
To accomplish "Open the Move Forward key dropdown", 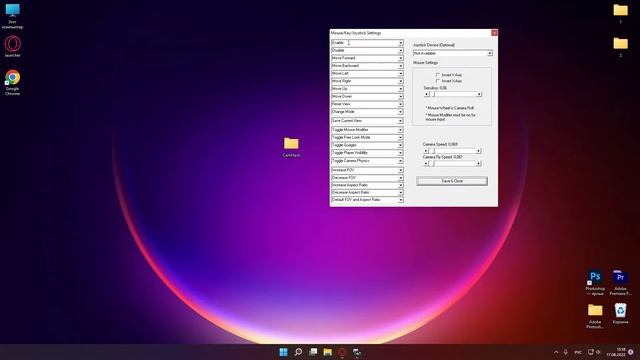I will [x=367, y=58].
